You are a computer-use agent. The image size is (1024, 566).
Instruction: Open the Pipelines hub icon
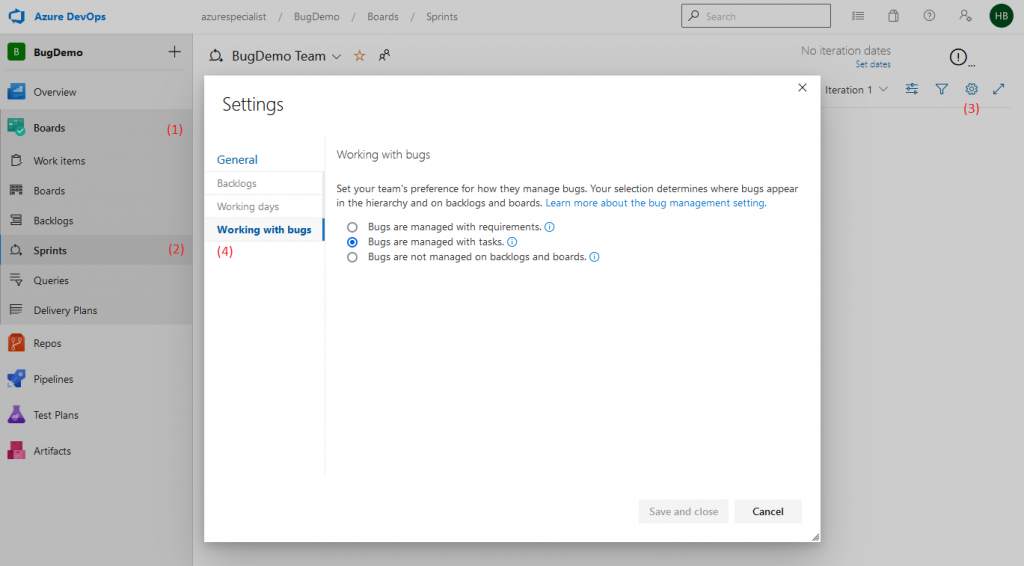point(16,379)
